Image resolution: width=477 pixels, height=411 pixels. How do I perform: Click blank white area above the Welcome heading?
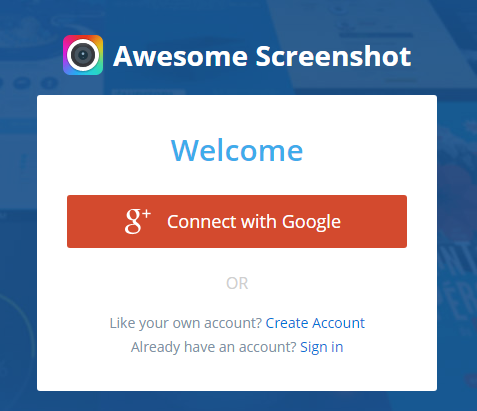click(237, 115)
